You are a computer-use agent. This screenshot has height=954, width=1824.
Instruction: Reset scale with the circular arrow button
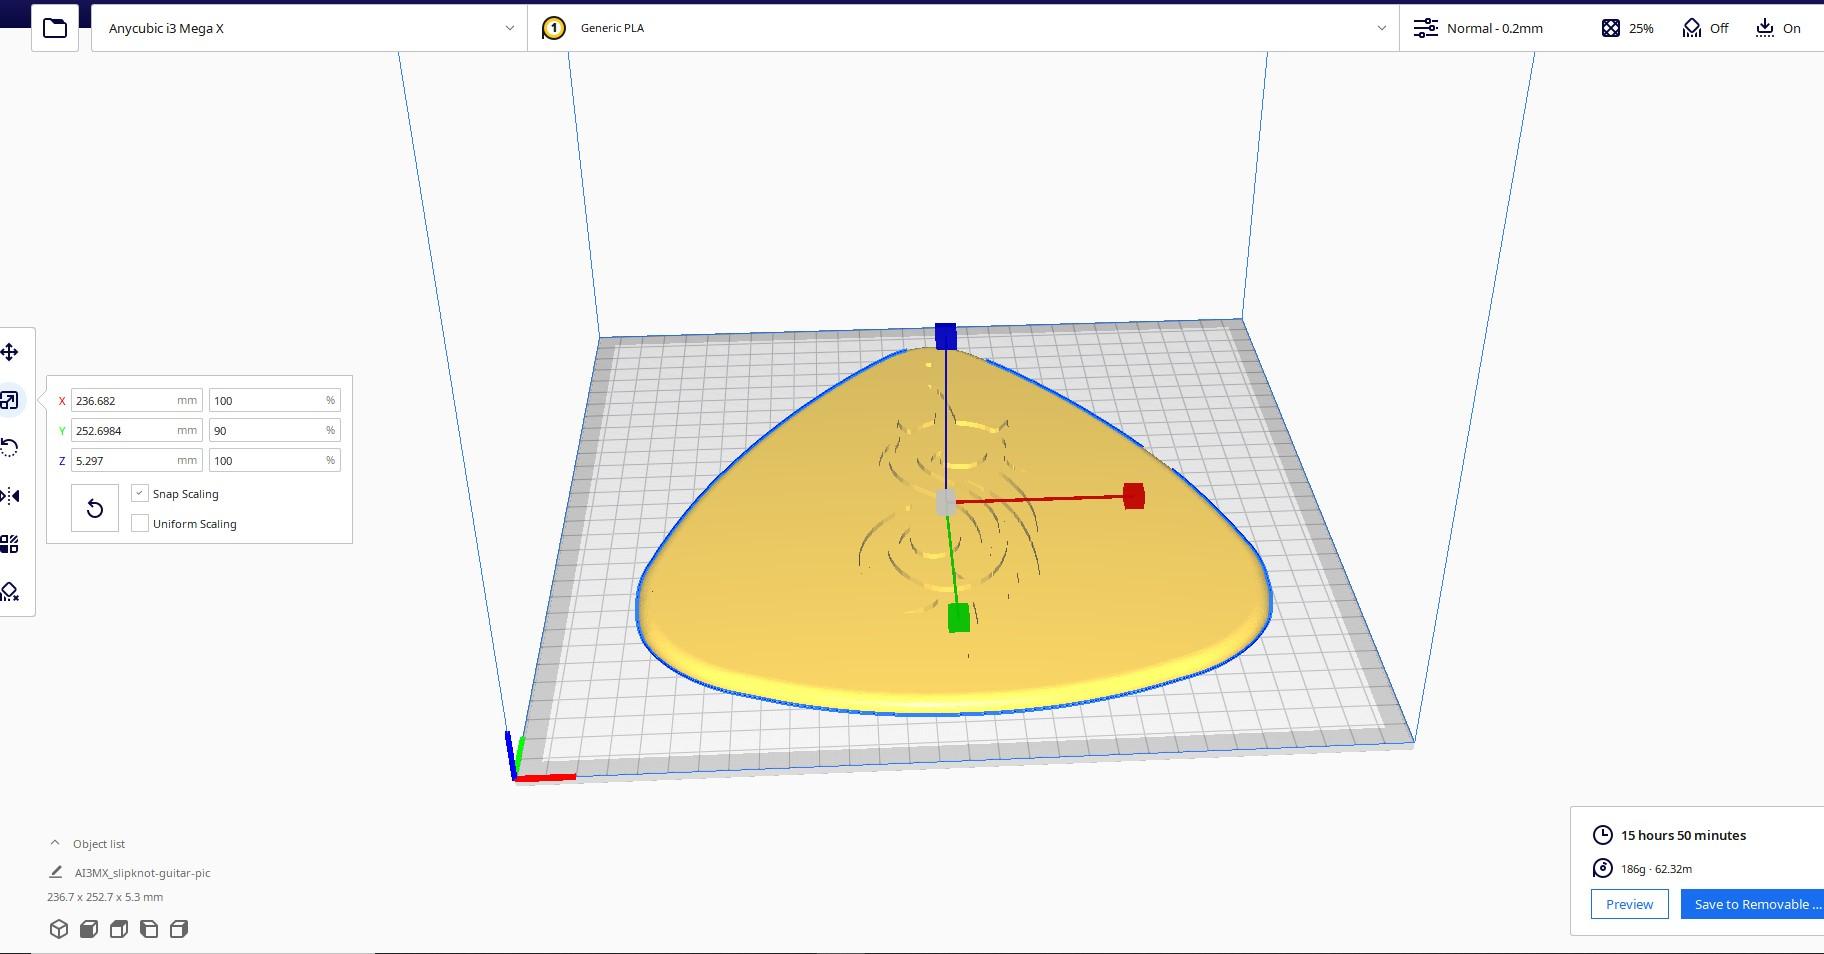click(x=95, y=509)
